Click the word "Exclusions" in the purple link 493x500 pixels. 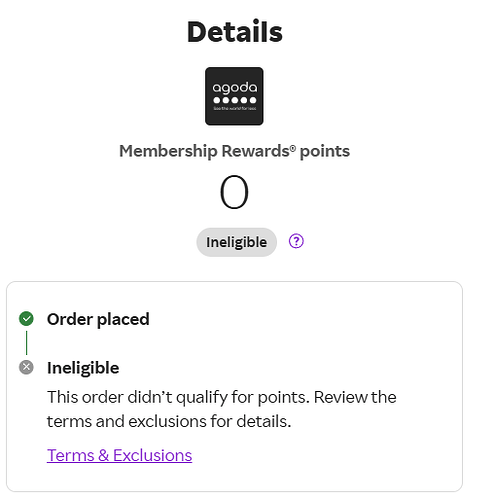pos(153,455)
